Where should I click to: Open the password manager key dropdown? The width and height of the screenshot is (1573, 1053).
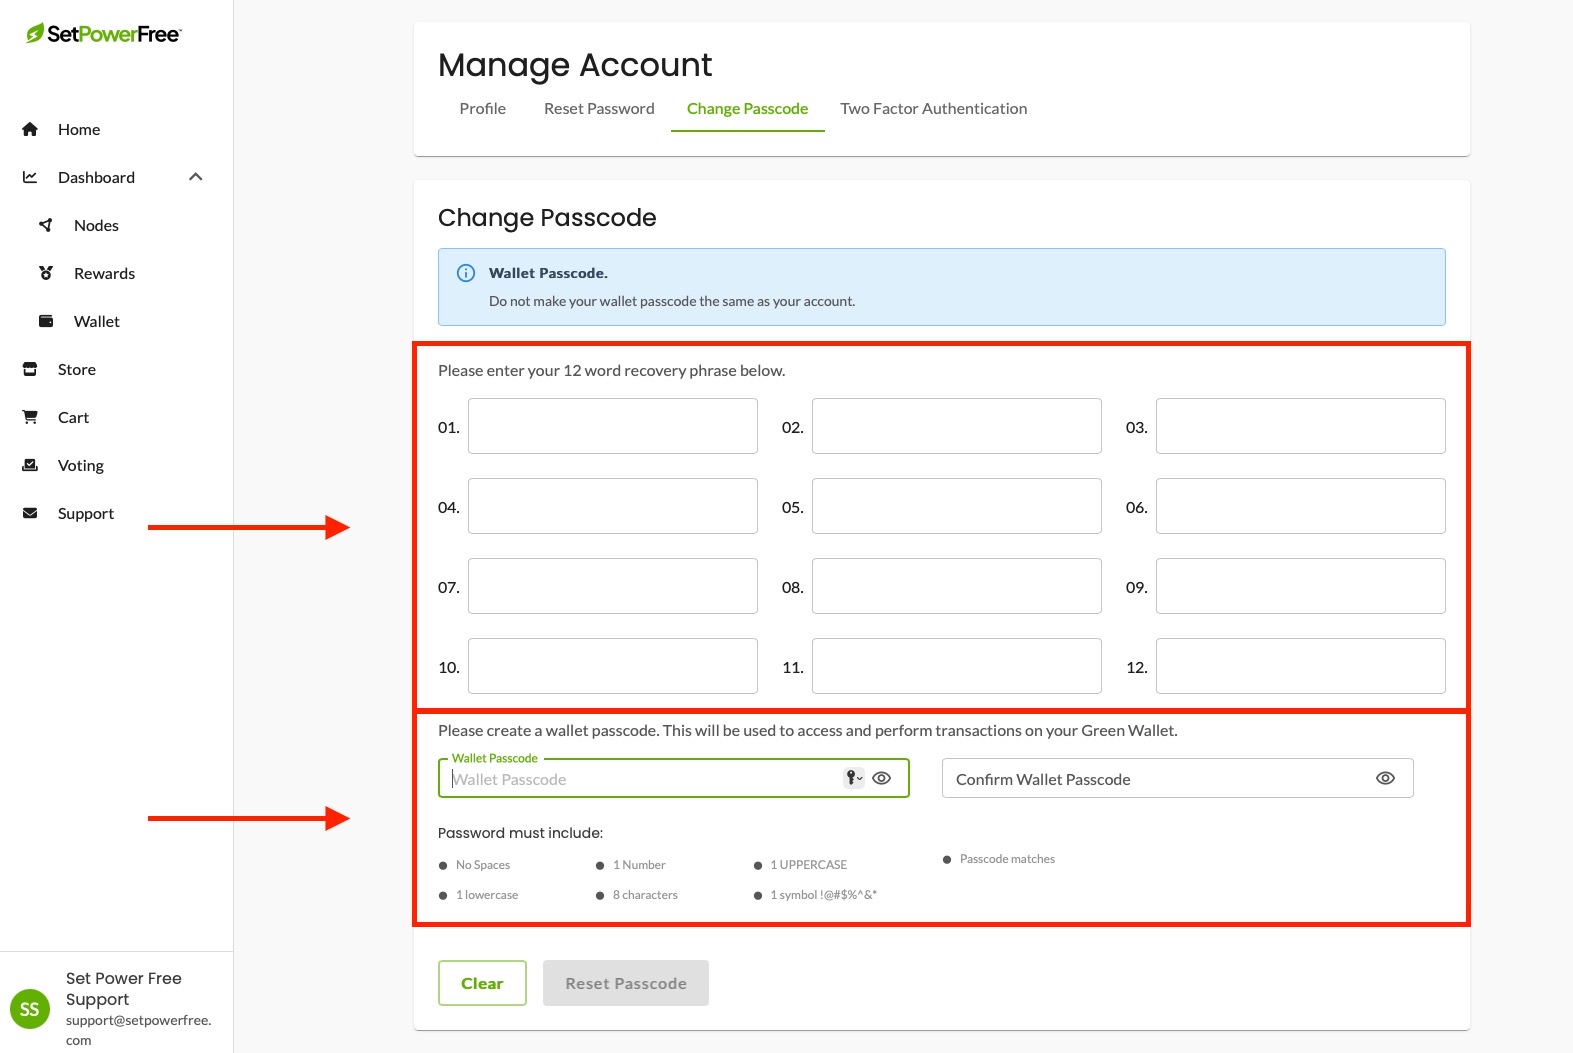(853, 778)
